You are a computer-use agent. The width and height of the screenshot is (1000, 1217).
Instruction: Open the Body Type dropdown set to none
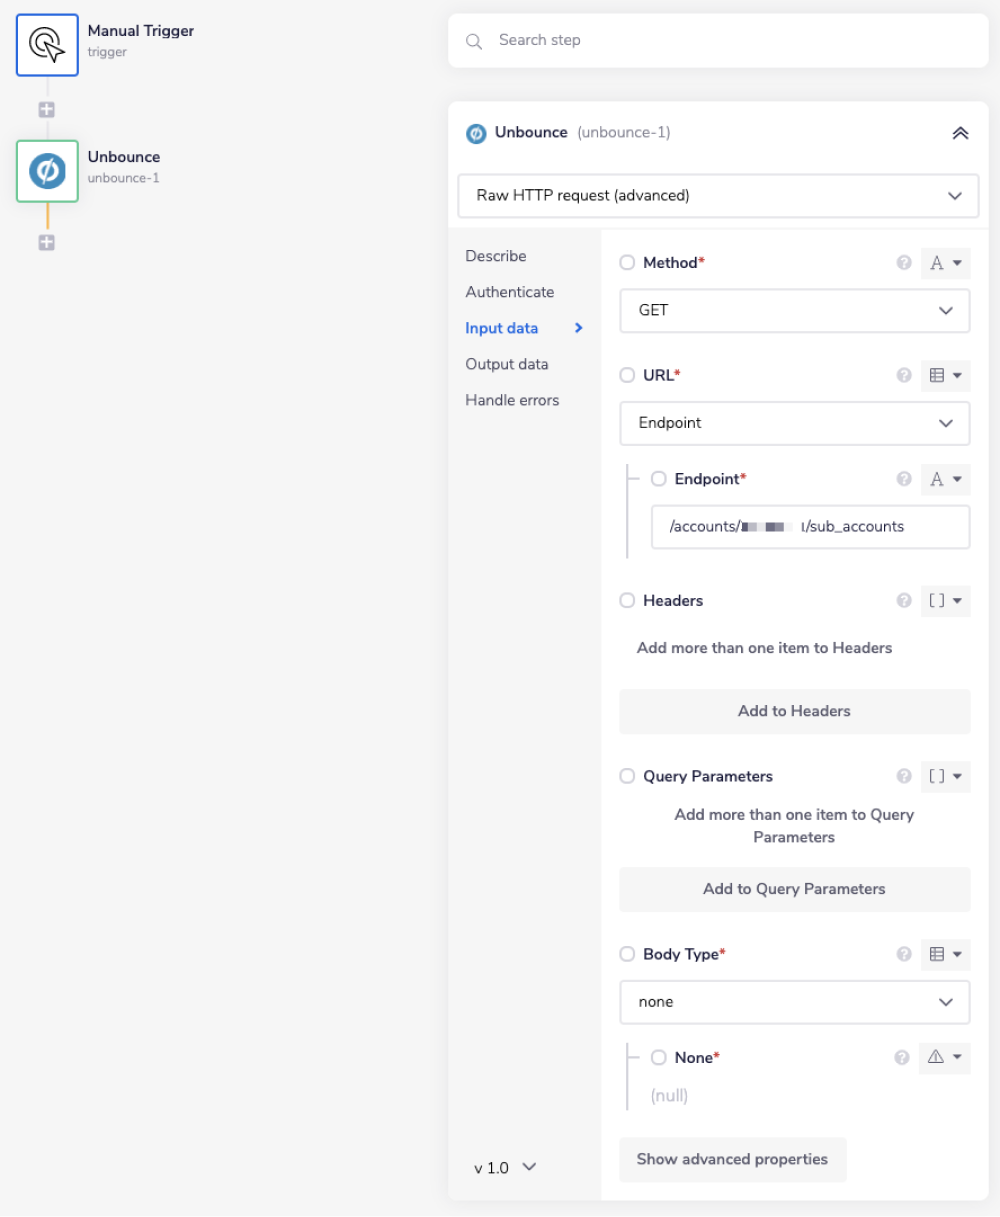point(794,1002)
